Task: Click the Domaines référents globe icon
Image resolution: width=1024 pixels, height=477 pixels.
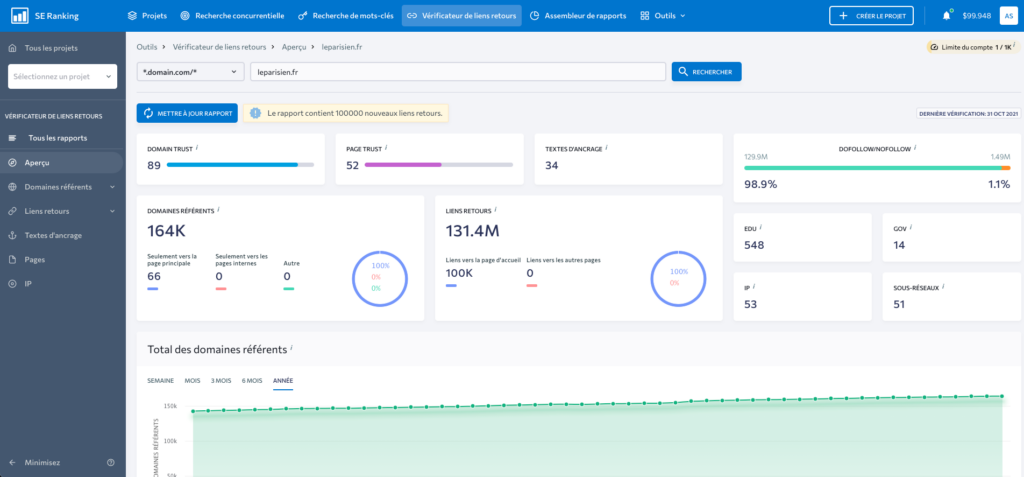Action: click(x=12, y=187)
